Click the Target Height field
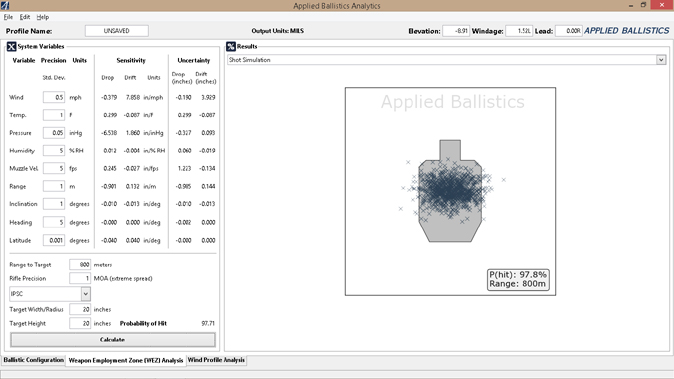 pos(80,323)
